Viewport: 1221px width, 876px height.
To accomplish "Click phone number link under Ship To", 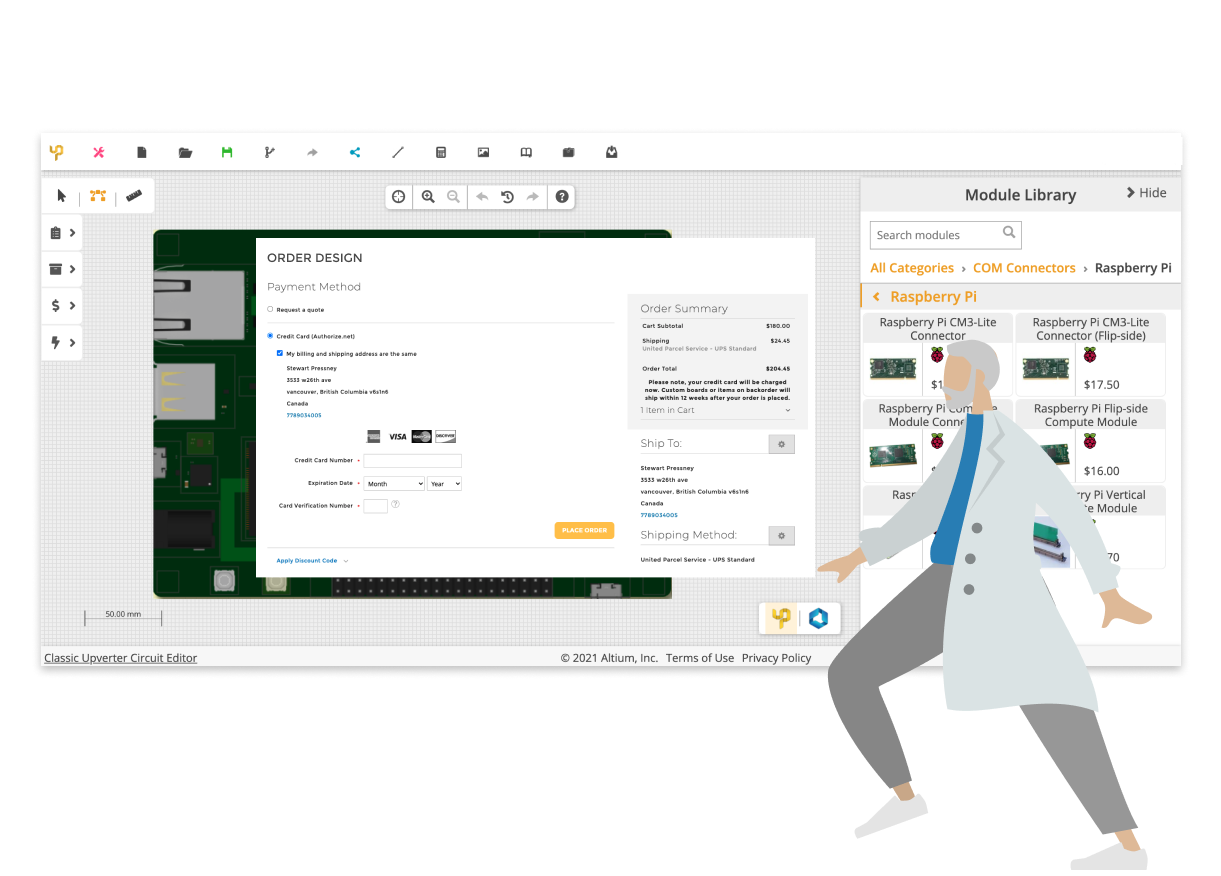I will 659,515.
